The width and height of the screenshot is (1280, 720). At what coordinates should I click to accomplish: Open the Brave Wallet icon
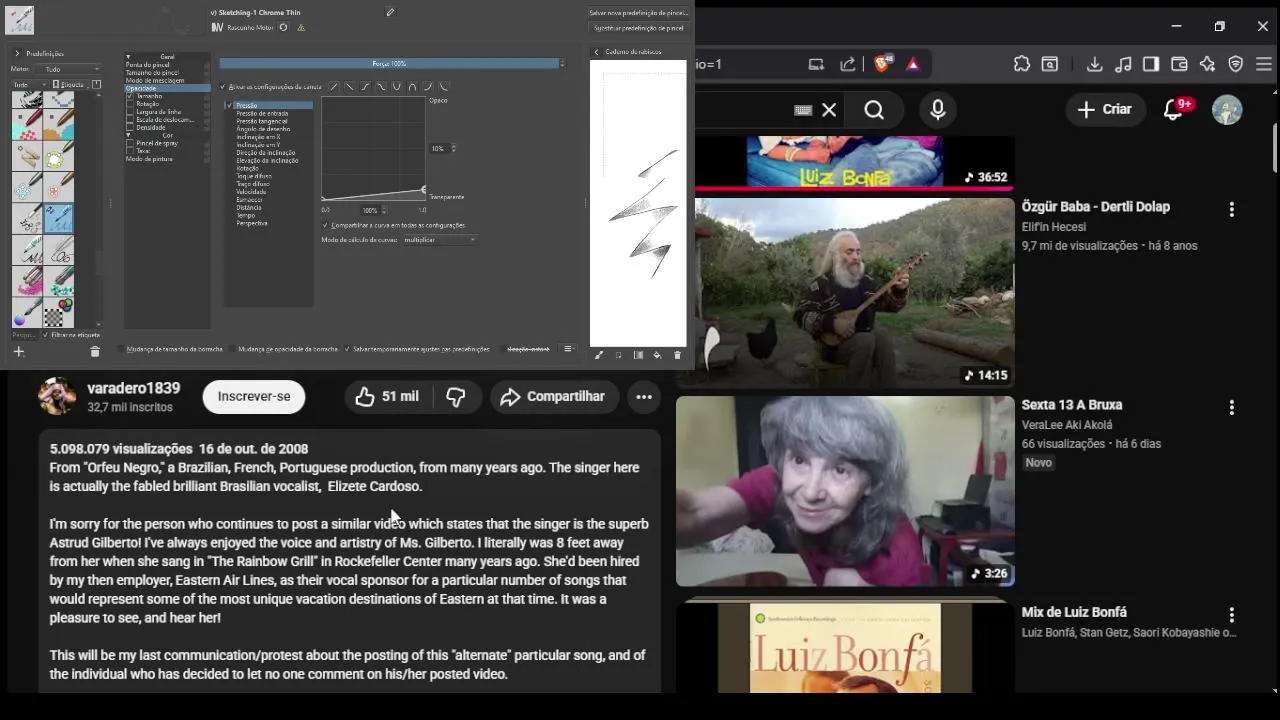[x=1179, y=64]
